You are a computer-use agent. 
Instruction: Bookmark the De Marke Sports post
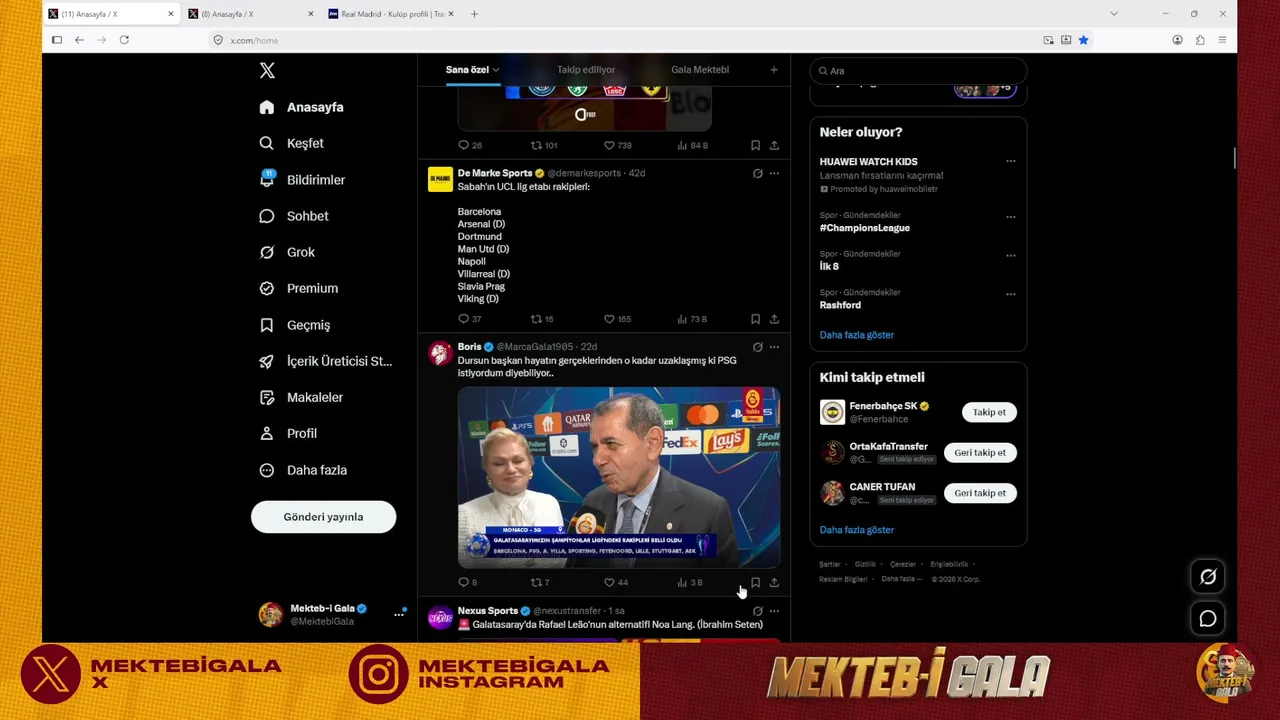click(755, 319)
